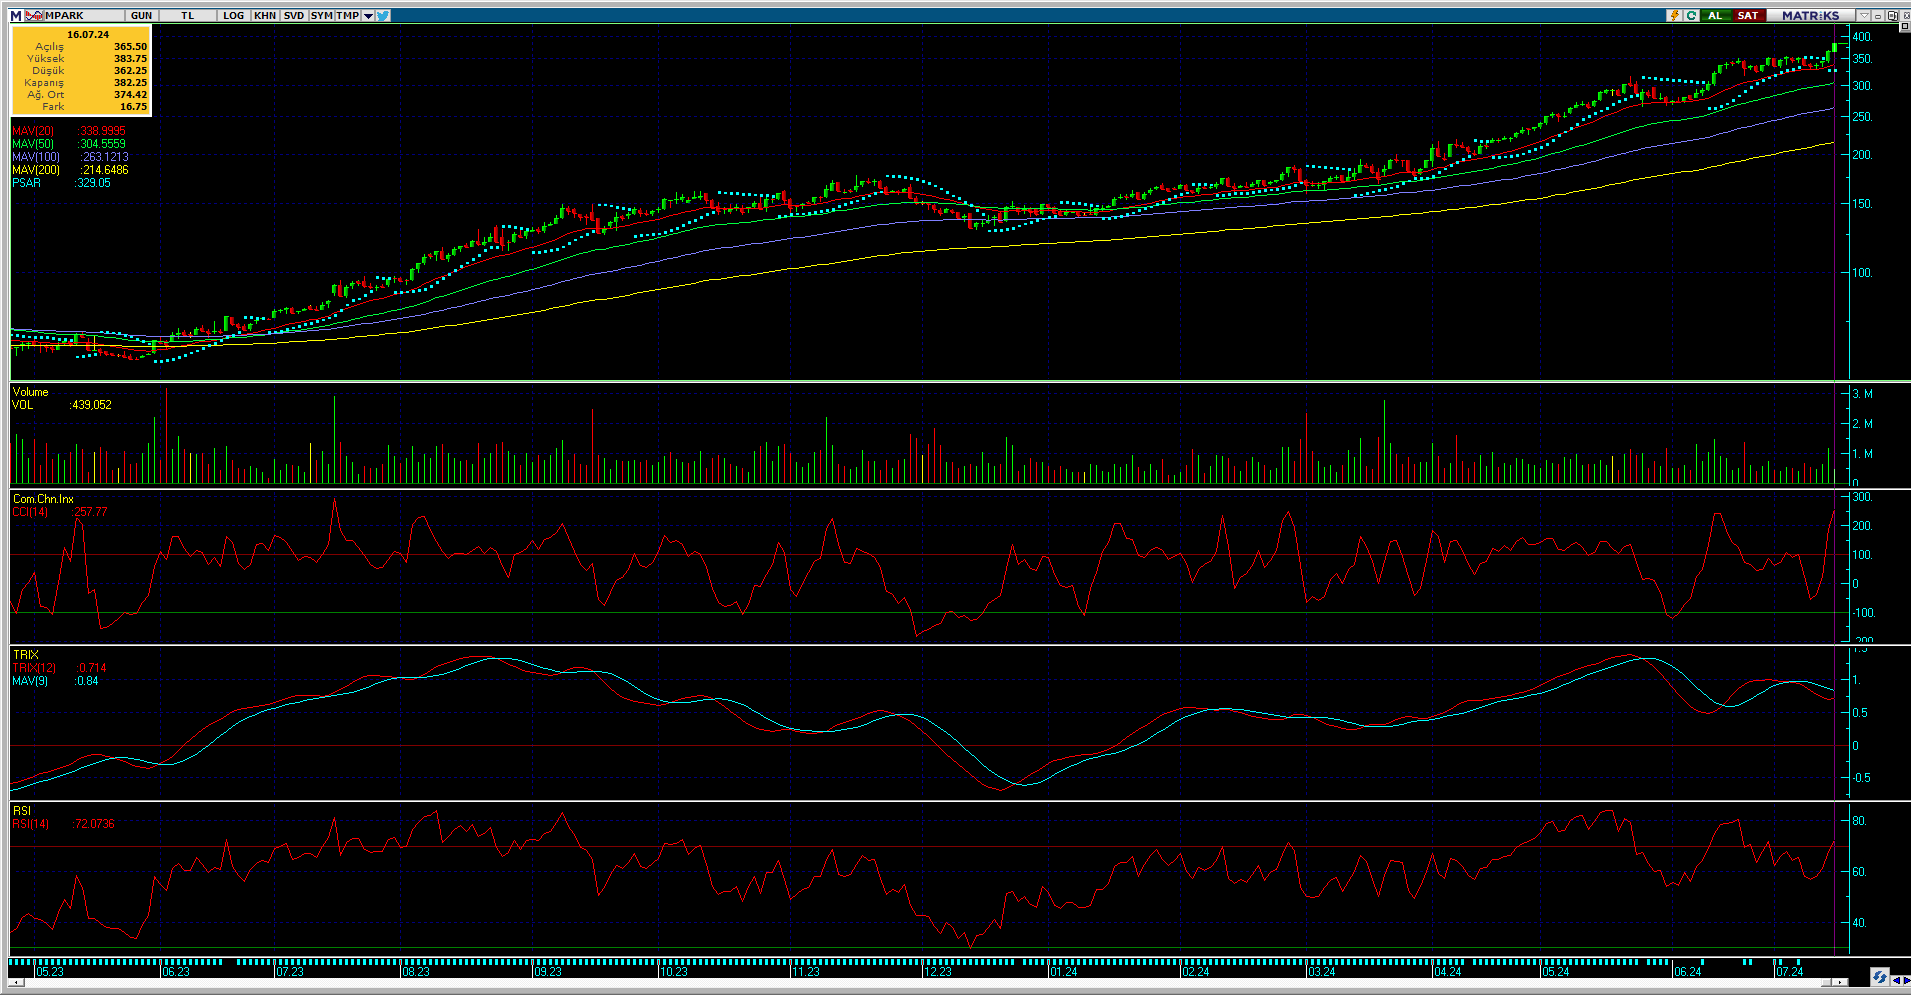Click the 12.23 date marker on time axis
The image size is (1922, 995).
[938, 972]
